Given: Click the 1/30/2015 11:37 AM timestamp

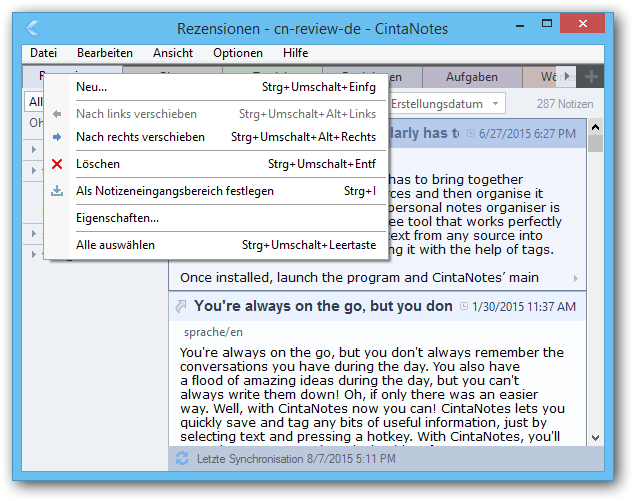Looking at the screenshot, I should pyautogui.click(x=524, y=307).
